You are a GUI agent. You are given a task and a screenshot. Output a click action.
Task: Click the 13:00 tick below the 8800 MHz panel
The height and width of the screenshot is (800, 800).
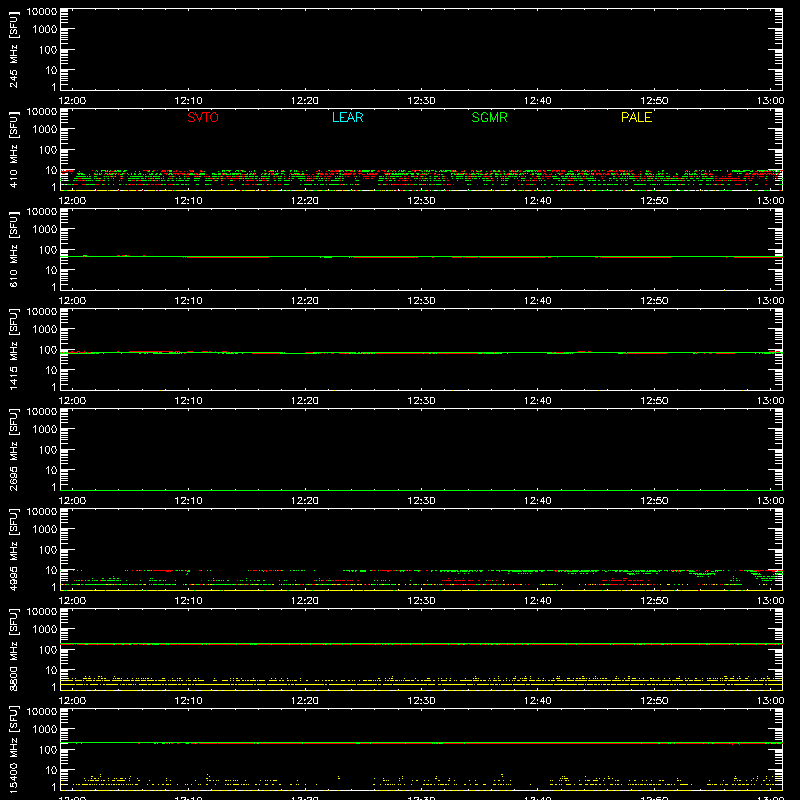(770, 701)
